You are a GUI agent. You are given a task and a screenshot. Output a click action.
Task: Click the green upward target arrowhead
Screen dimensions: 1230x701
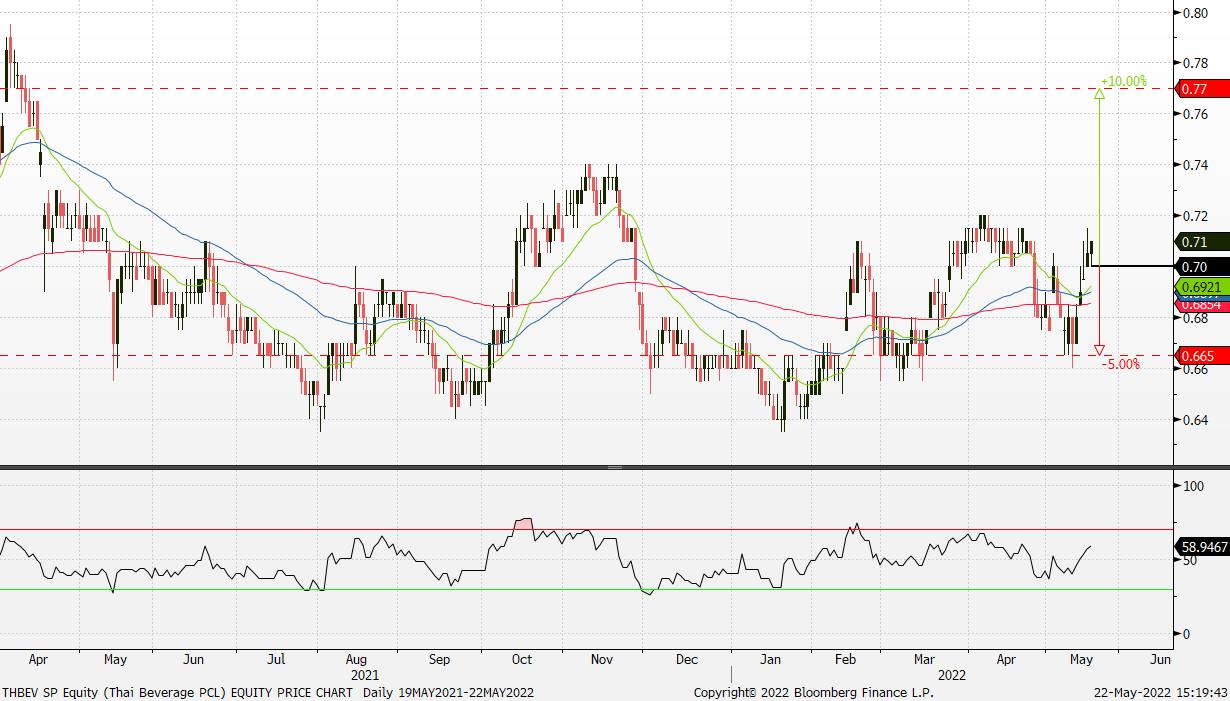tap(1099, 93)
